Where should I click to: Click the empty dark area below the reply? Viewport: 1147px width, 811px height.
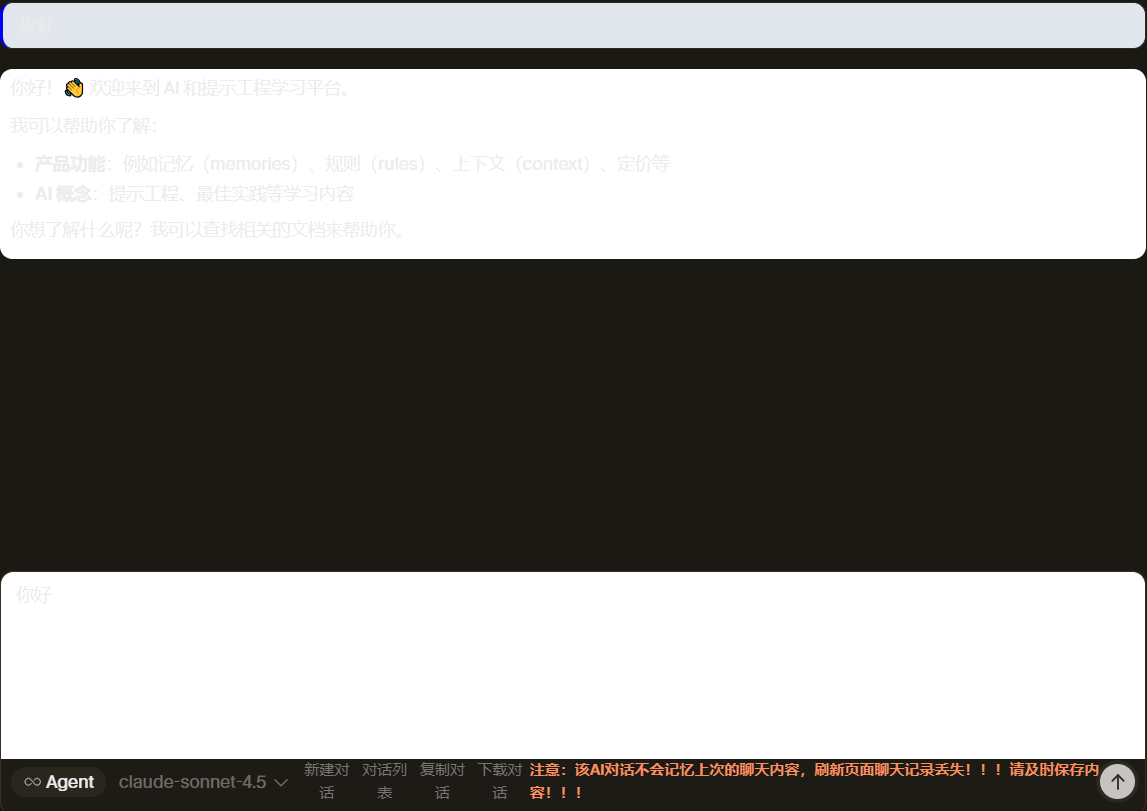point(572,410)
